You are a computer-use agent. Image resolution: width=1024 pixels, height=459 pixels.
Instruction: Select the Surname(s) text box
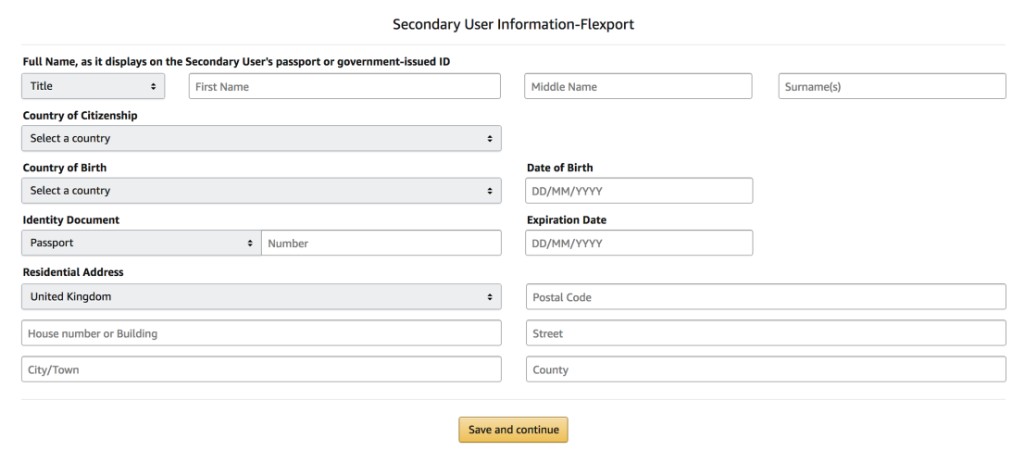pyautogui.click(x=892, y=87)
